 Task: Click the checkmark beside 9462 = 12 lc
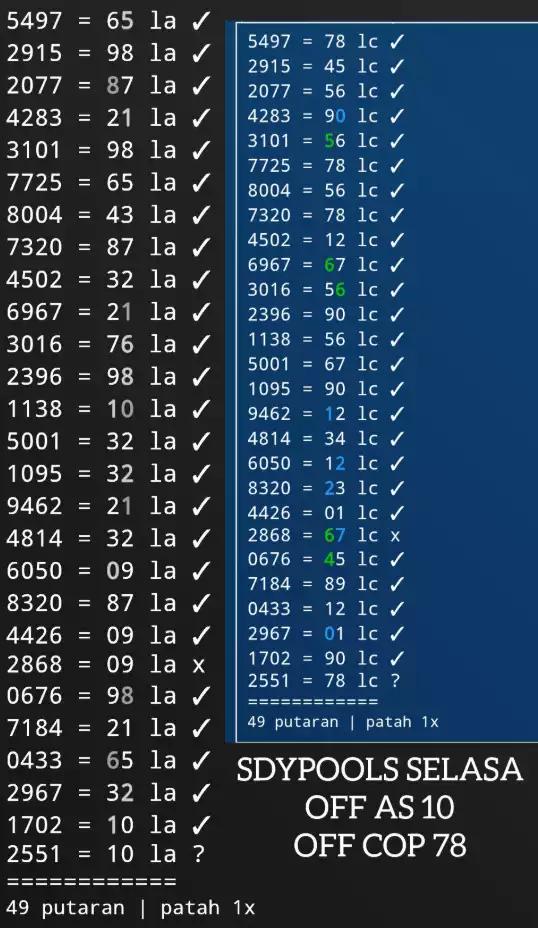tap(397, 413)
